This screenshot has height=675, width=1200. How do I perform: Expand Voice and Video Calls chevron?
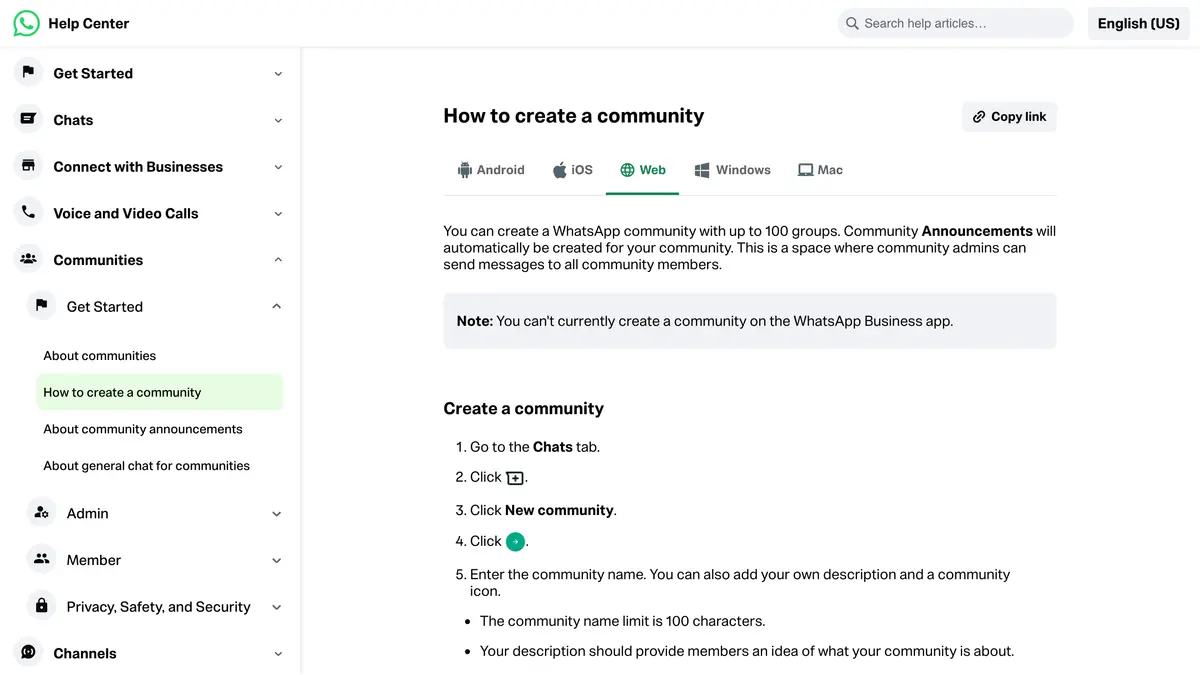278,213
